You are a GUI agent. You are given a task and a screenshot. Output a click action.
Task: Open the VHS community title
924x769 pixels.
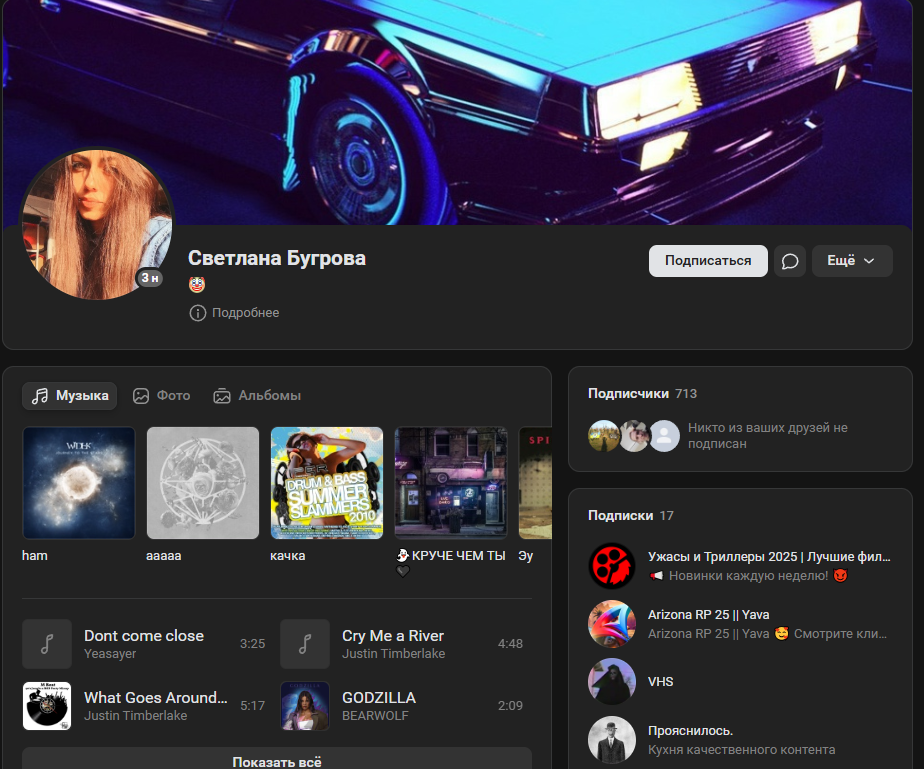pyautogui.click(x=661, y=682)
